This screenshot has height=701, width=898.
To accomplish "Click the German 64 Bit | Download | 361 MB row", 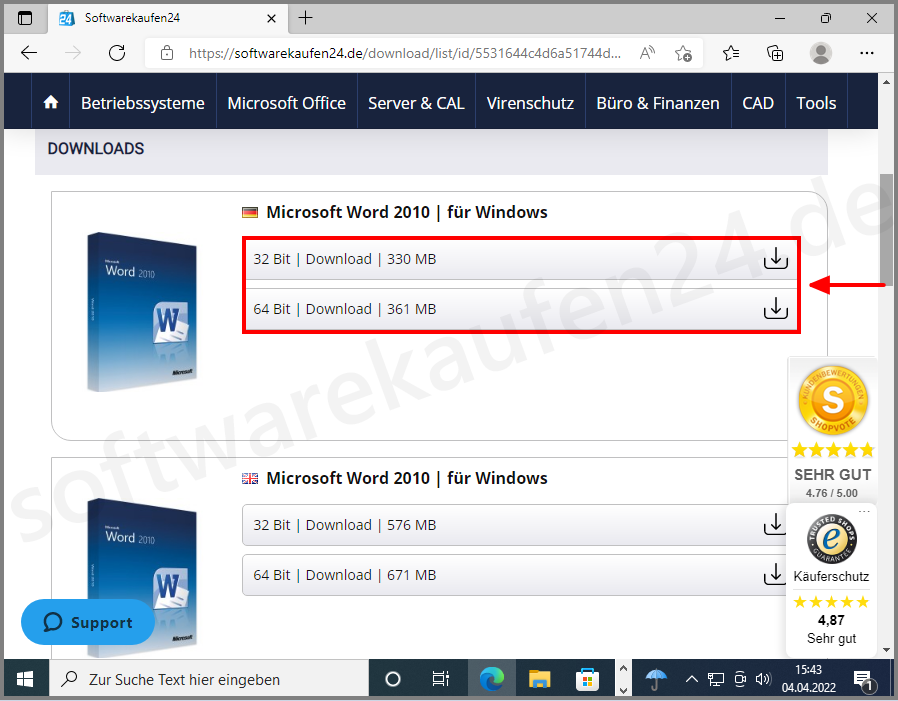I will (x=521, y=309).
